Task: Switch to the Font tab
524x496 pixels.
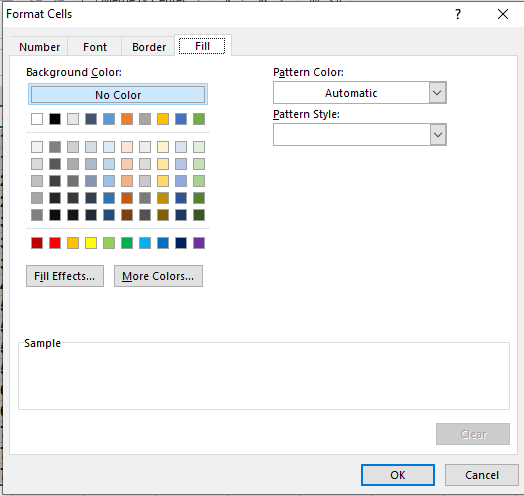Action: [95, 47]
